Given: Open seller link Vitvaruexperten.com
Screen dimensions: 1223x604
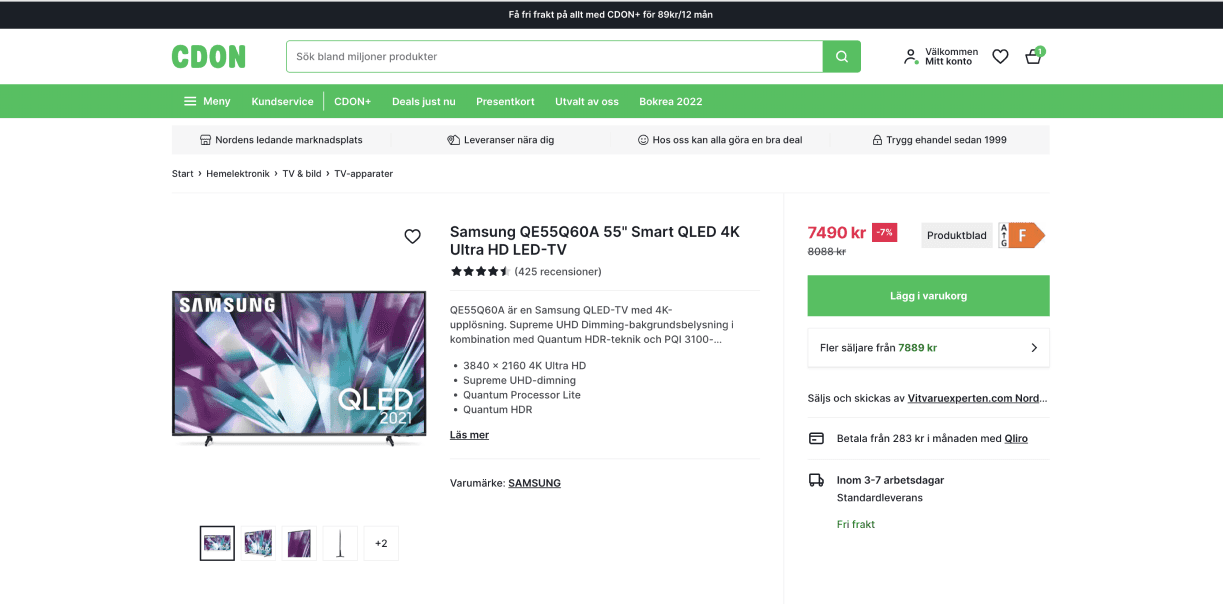Looking at the screenshot, I should (x=977, y=398).
